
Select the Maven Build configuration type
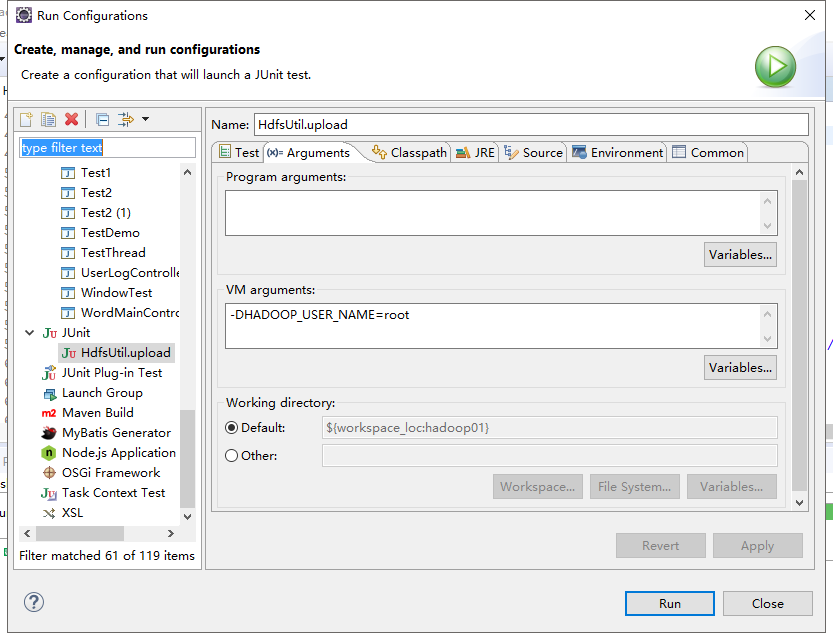pos(97,413)
